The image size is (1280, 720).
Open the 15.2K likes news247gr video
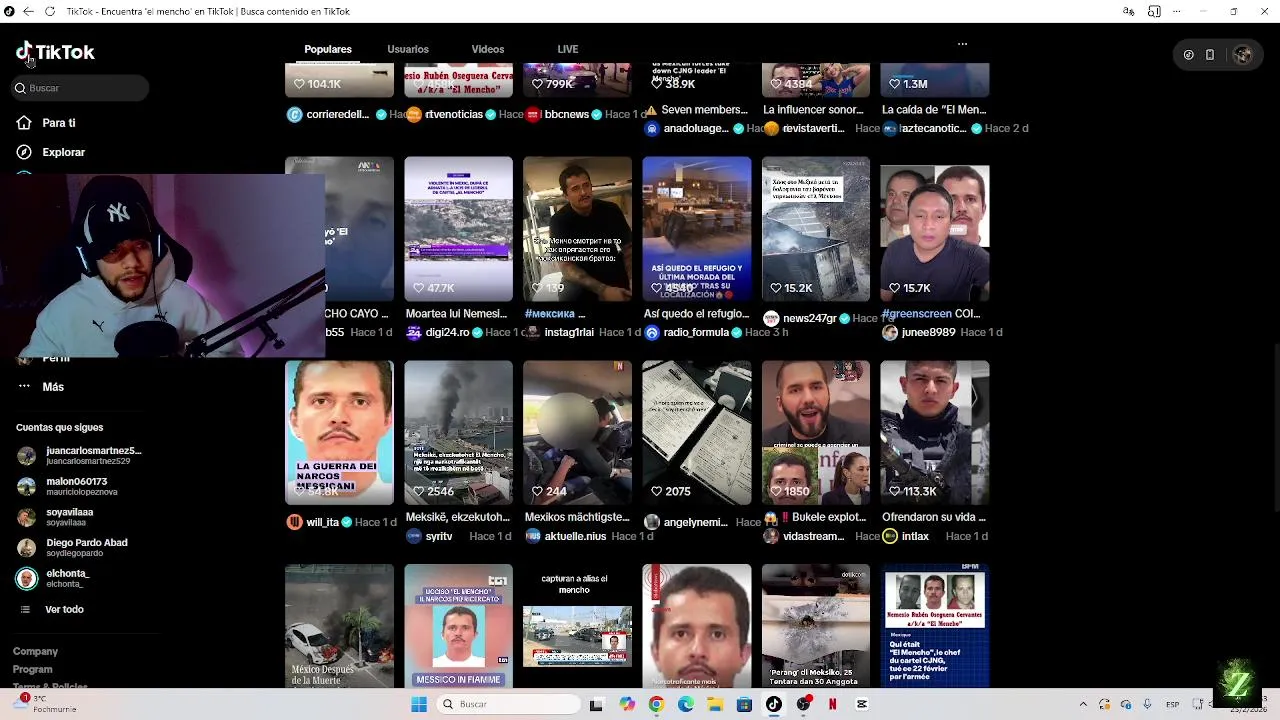815,229
